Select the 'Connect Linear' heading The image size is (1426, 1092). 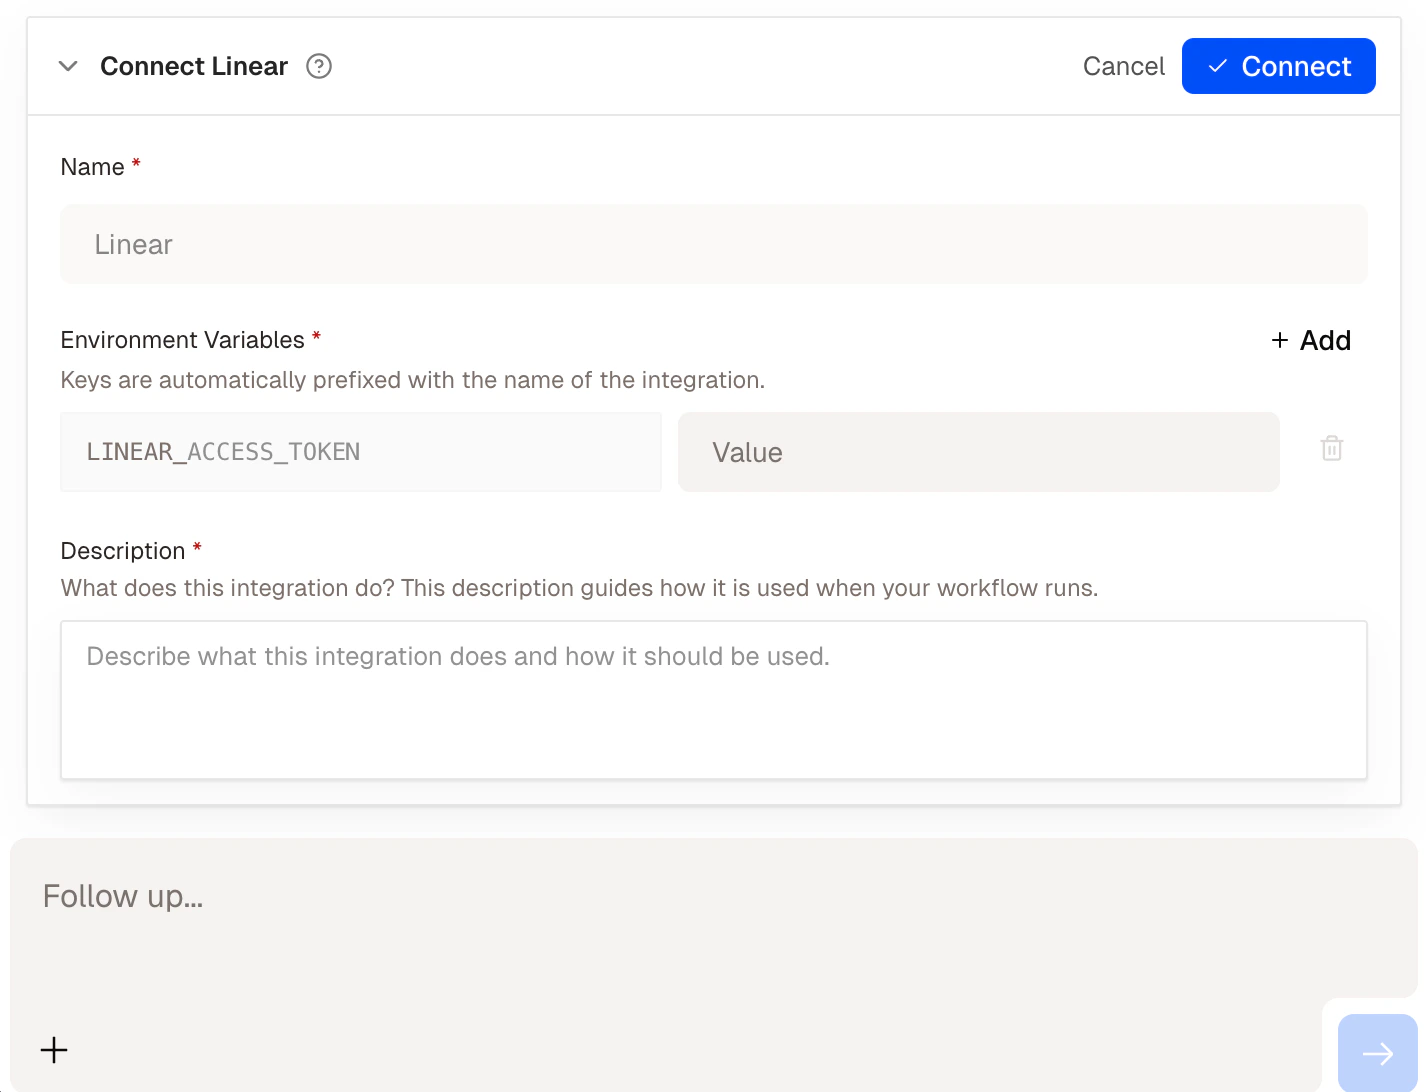[x=194, y=66]
